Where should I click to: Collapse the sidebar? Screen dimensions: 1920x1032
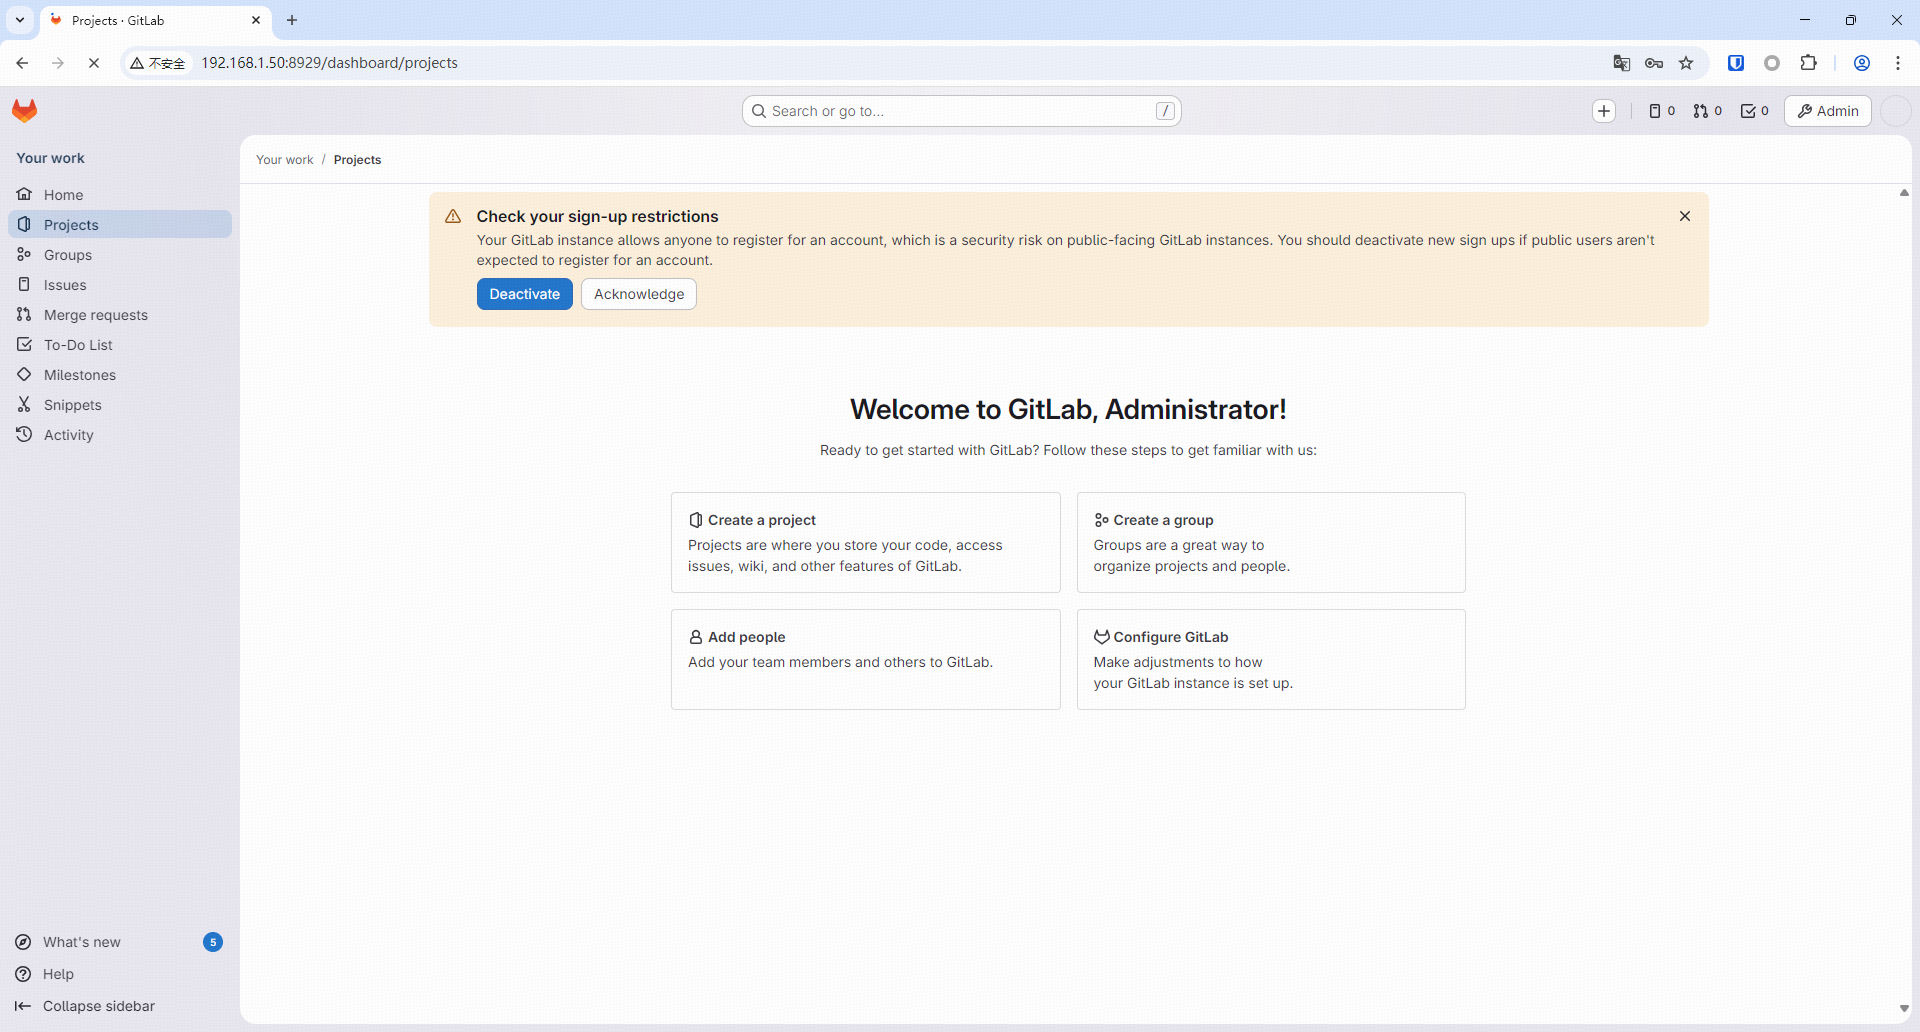click(x=120, y=1006)
